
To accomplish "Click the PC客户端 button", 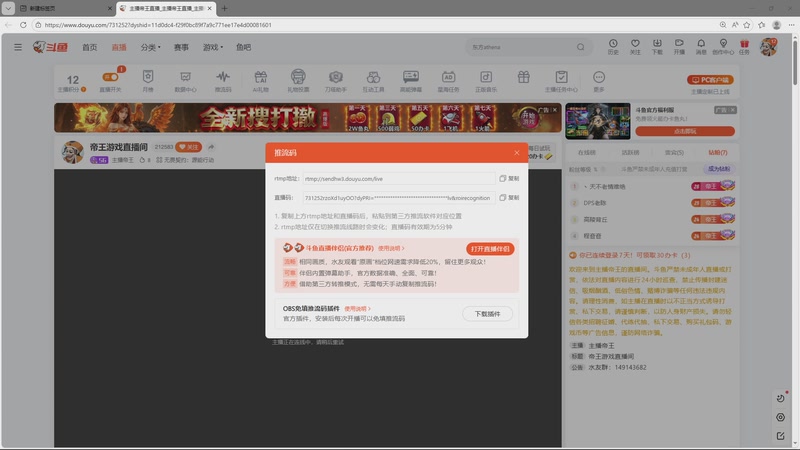I will [710, 80].
